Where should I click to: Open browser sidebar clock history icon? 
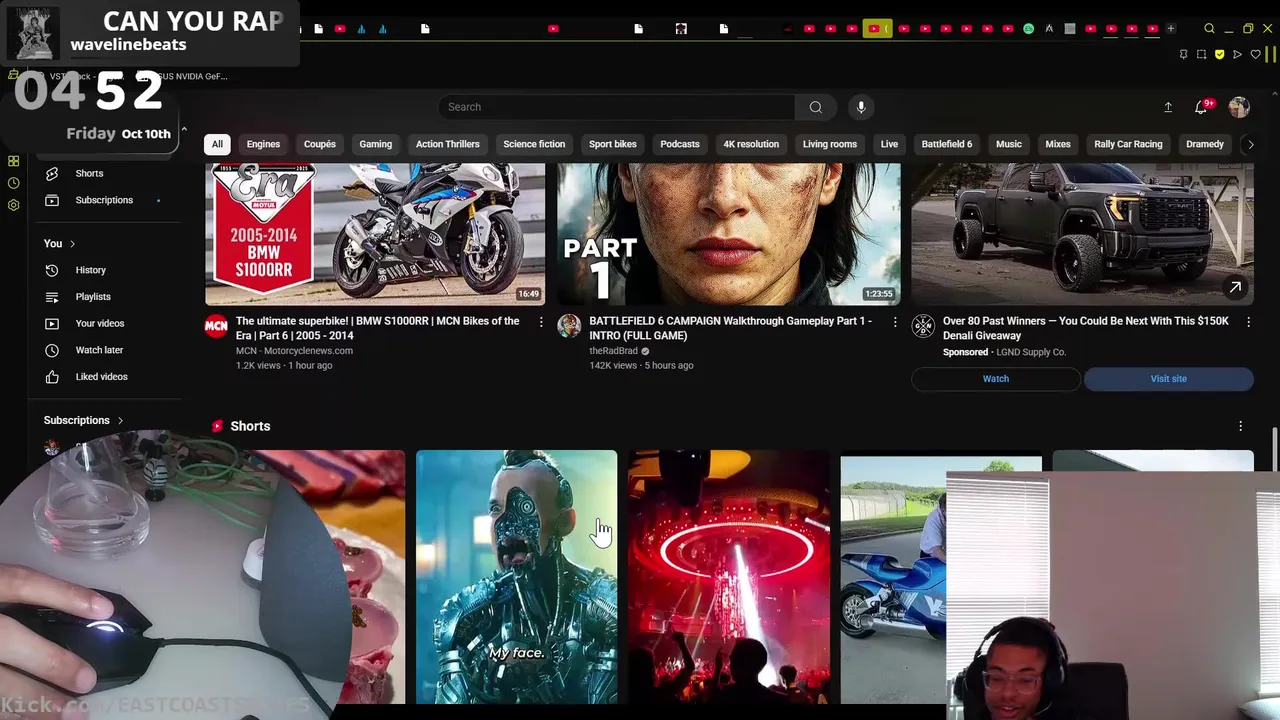(x=13, y=183)
